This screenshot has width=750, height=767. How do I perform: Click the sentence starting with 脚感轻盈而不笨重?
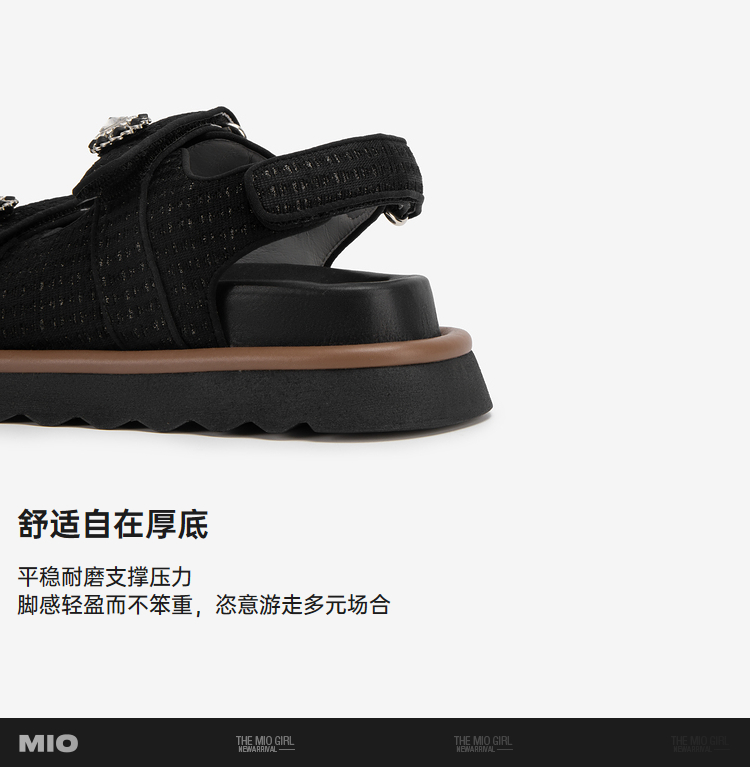click(204, 605)
